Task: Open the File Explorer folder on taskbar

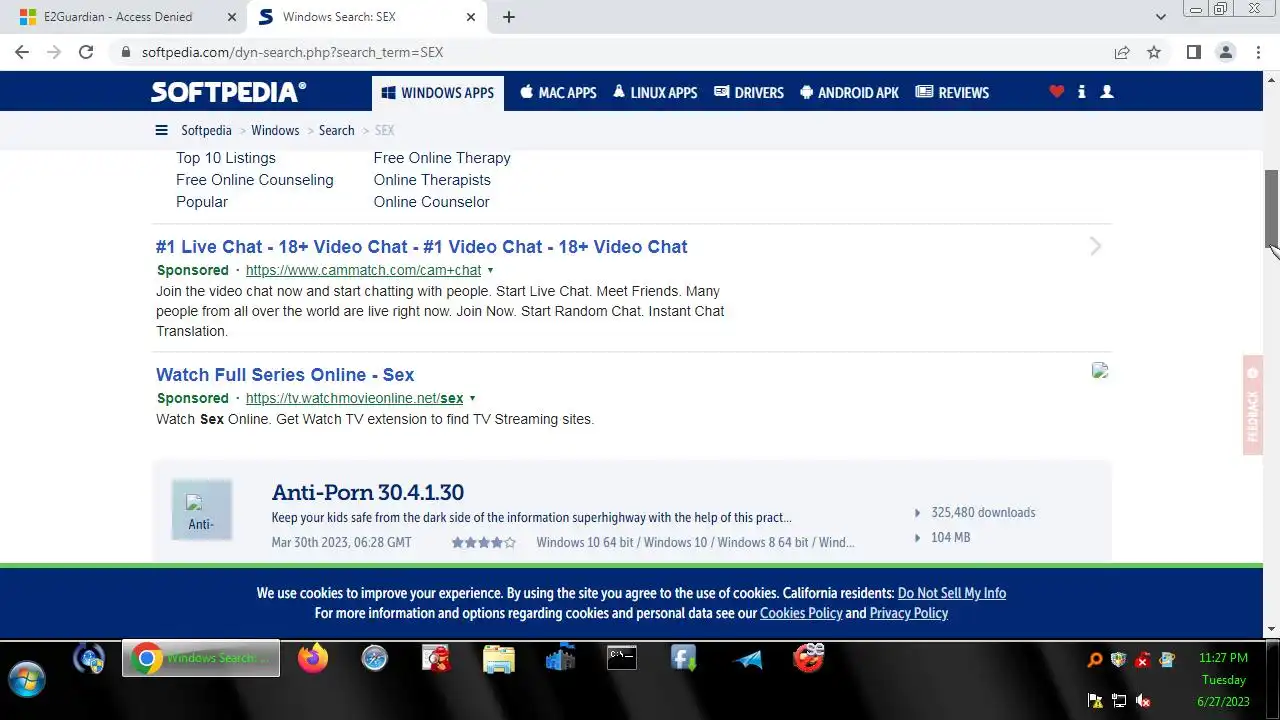Action: click(499, 658)
